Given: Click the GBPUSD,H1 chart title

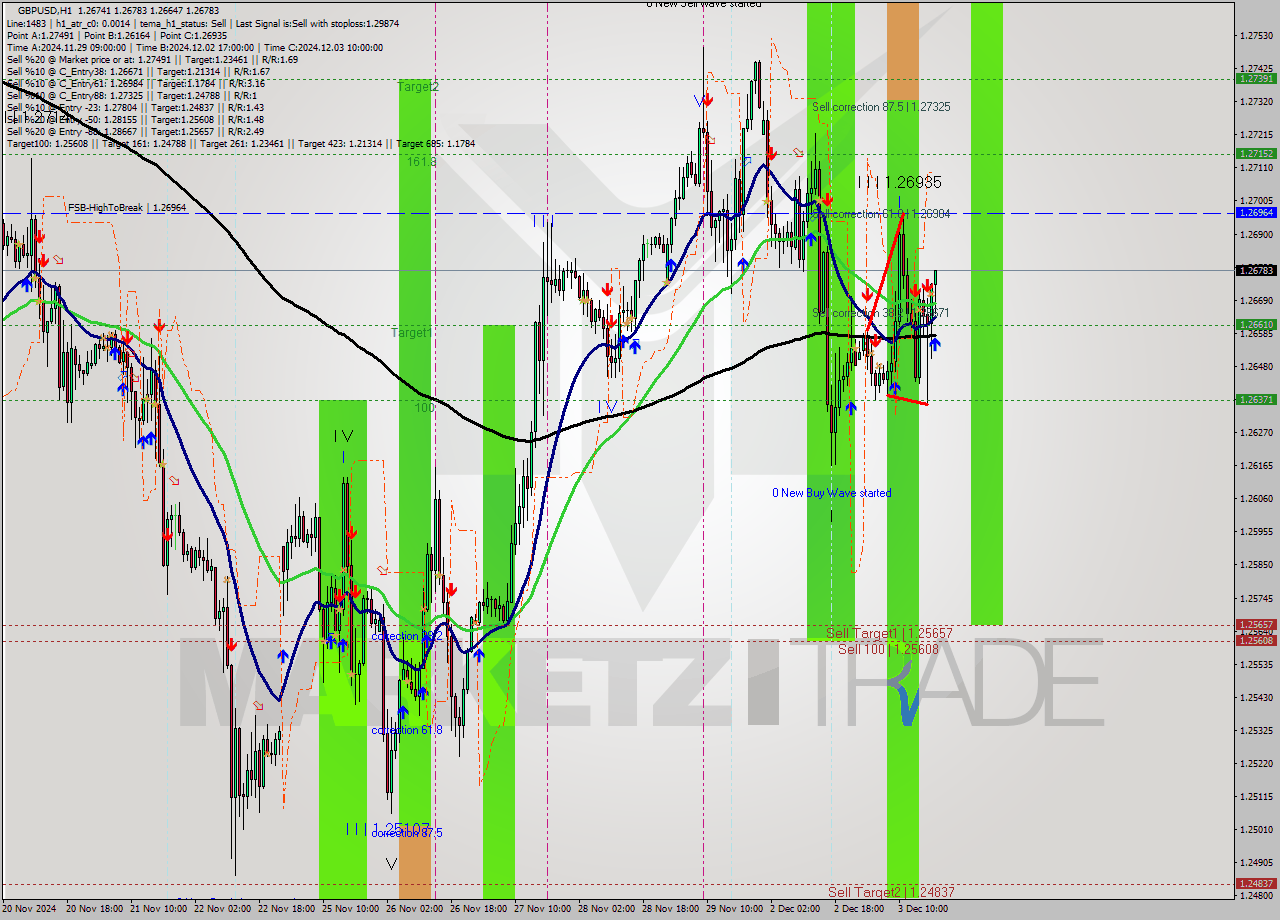Looking at the screenshot, I should pyautogui.click(x=47, y=9).
